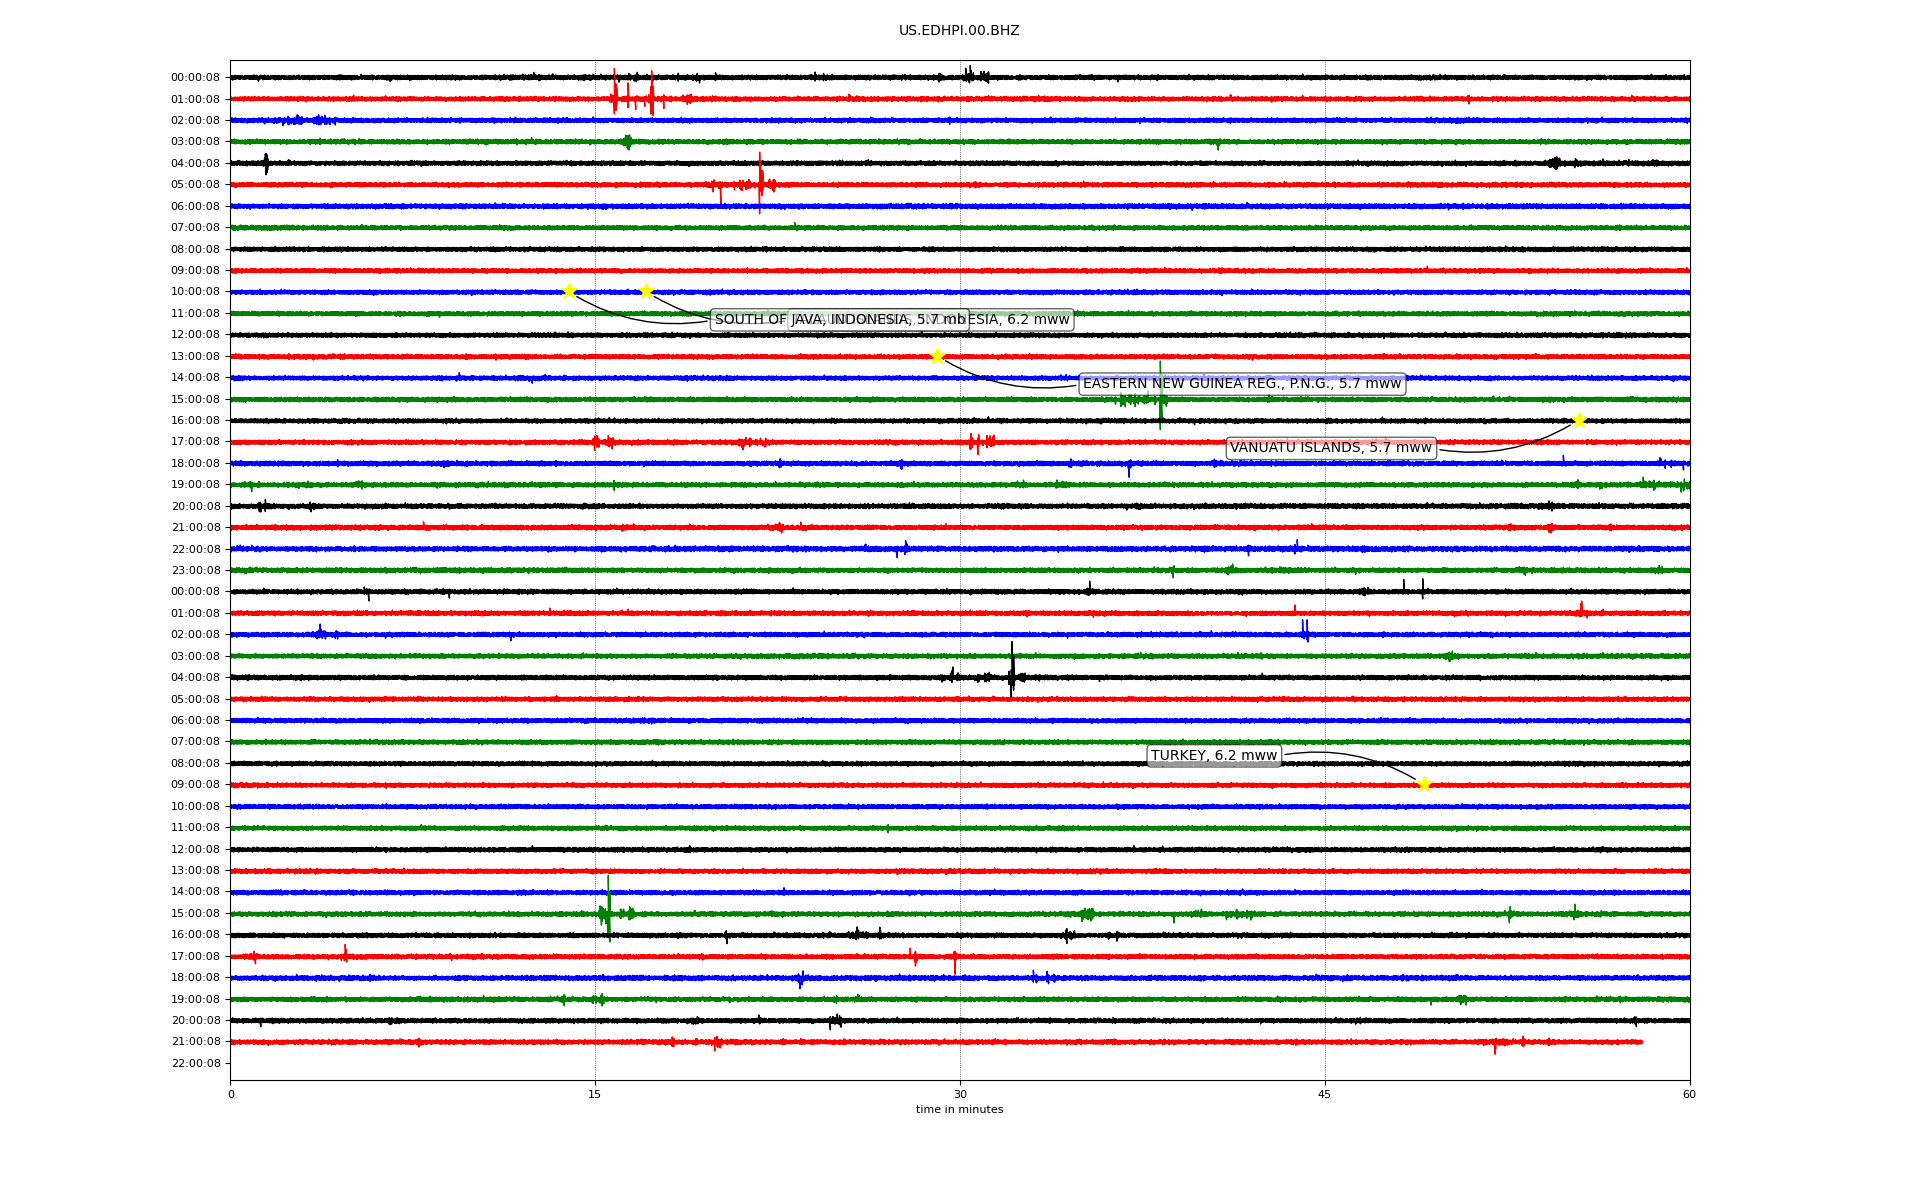Click the x-axis tick label '0'
The width and height of the screenshot is (1920, 1200).
click(231, 1094)
